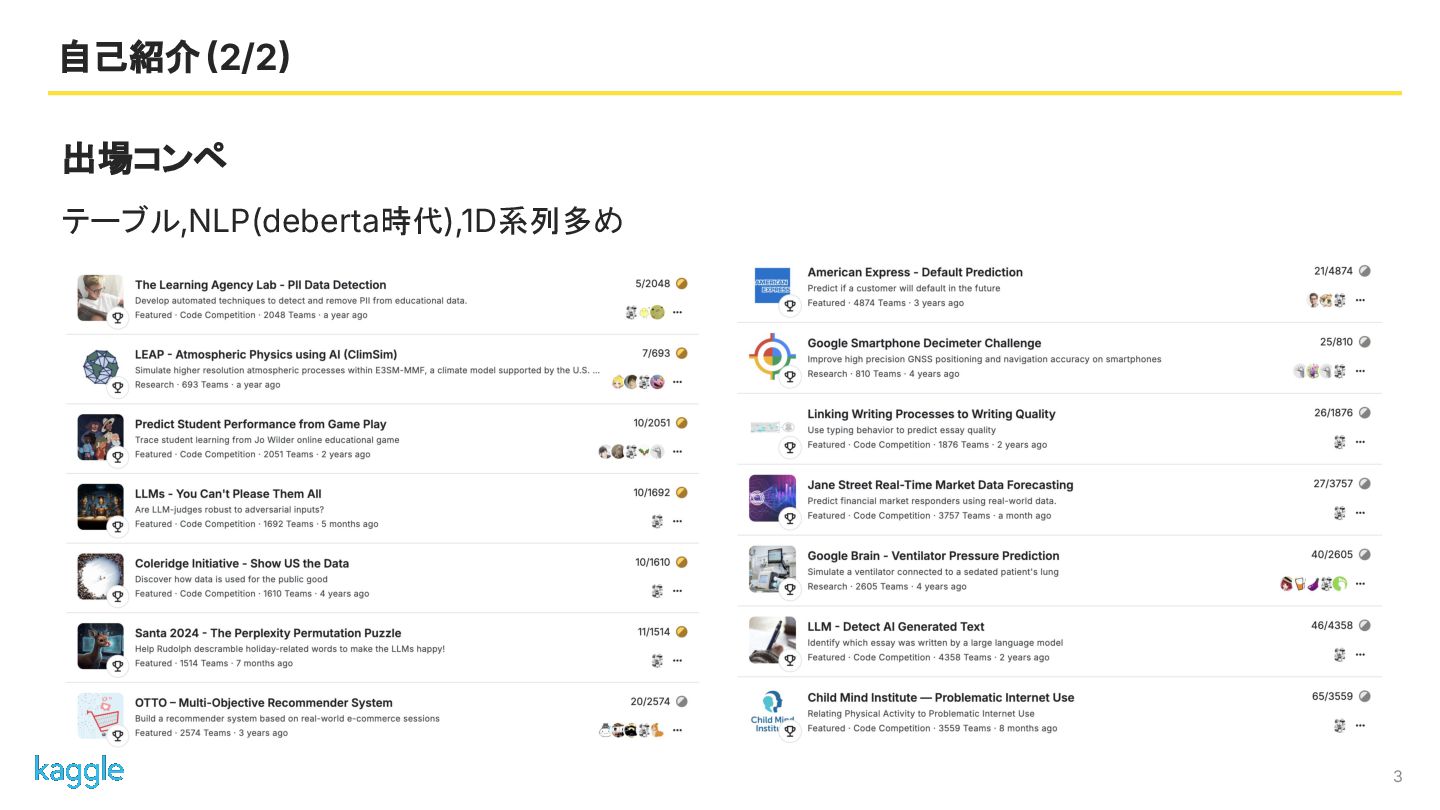Image resolution: width=1440 pixels, height=810 pixels.
Task: Open Jane Street Real-Time Market Data Forecasting
Action: click(940, 485)
